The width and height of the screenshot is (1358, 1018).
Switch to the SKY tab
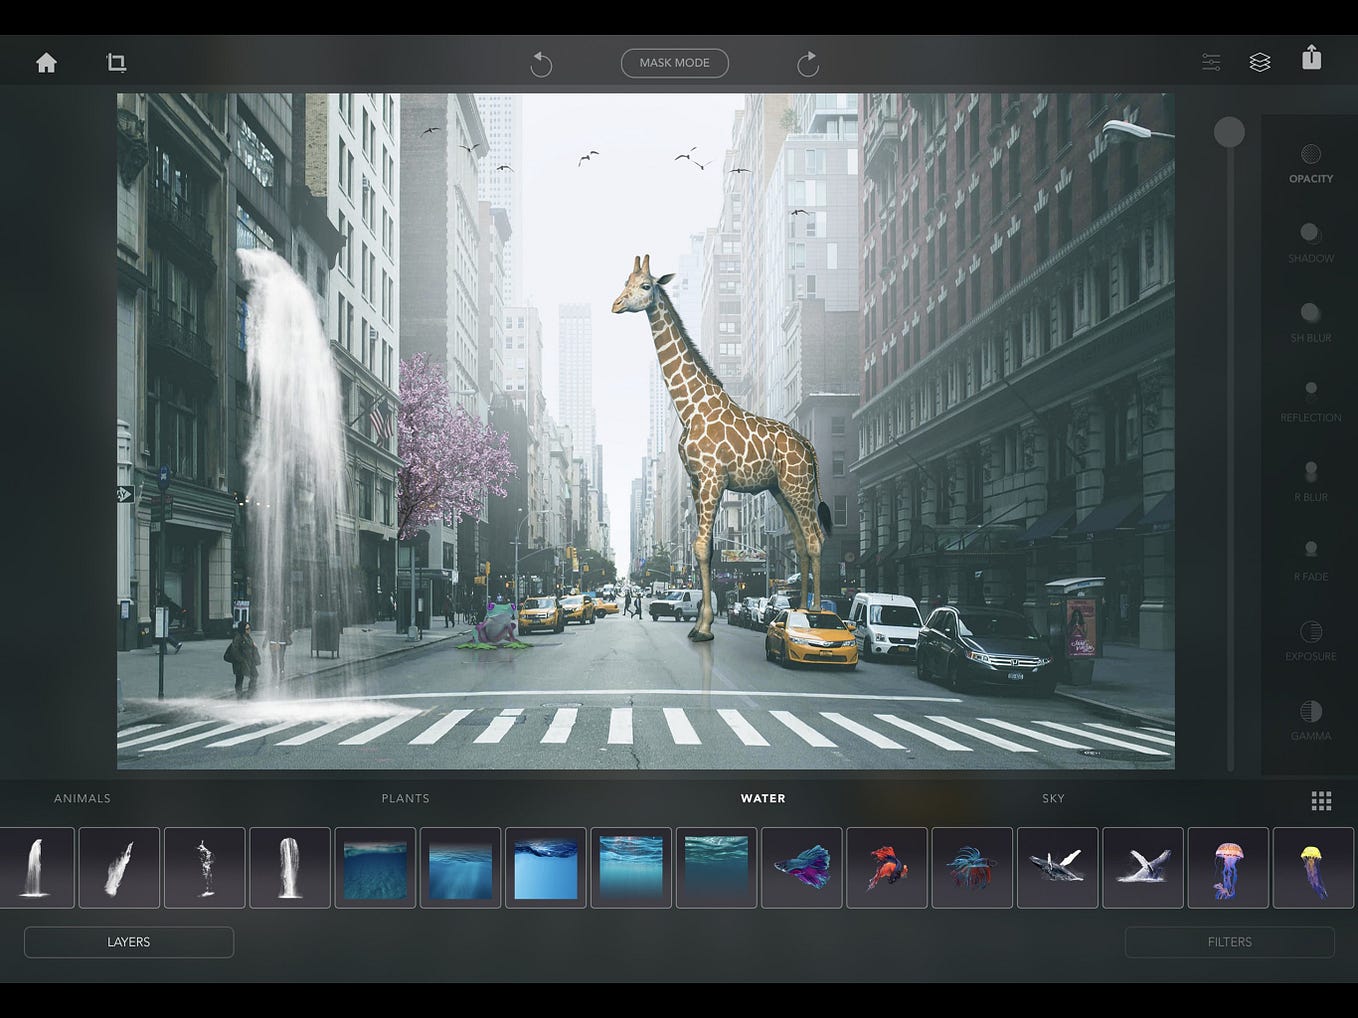pyautogui.click(x=1052, y=798)
